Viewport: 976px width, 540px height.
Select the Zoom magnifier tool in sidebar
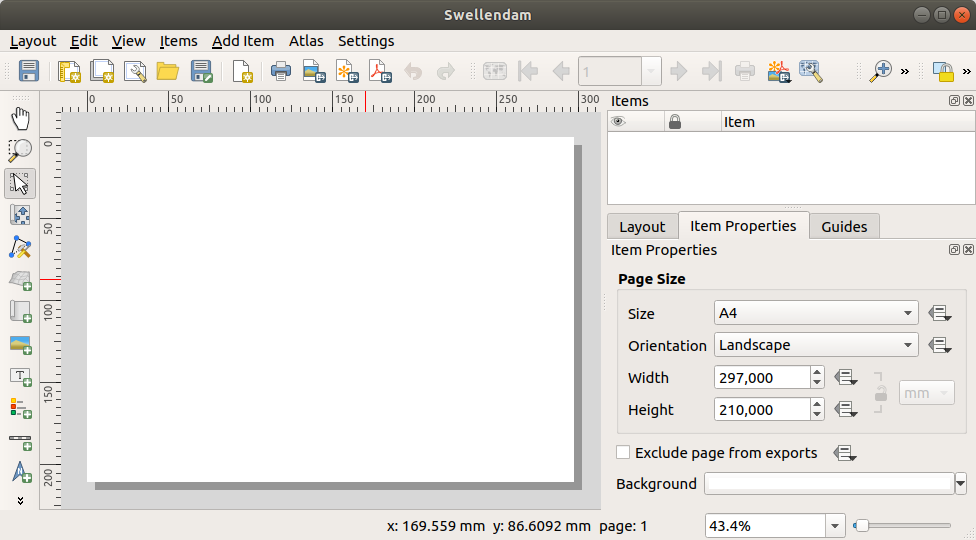(x=20, y=151)
